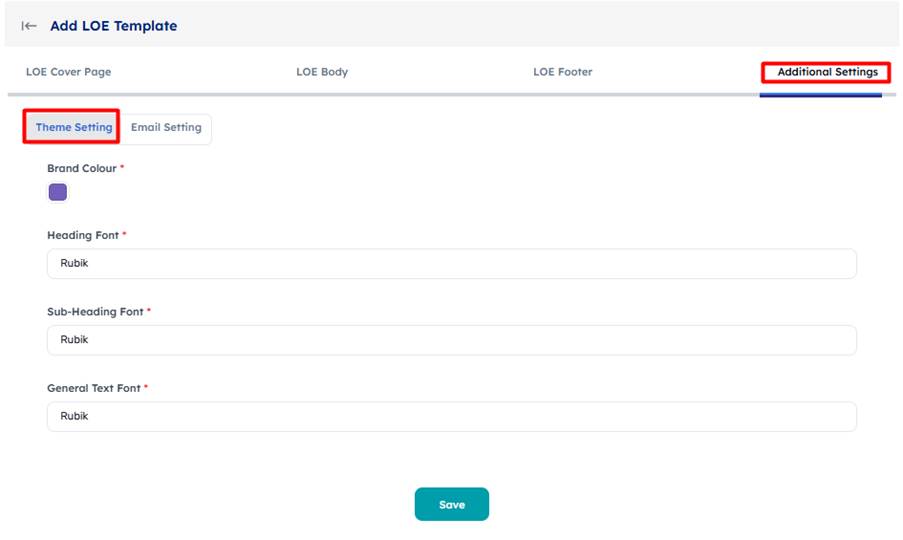This screenshot has width=903, height=540.
Task: Switch to the Email Setting sub-tab
Action: pos(166,127)
